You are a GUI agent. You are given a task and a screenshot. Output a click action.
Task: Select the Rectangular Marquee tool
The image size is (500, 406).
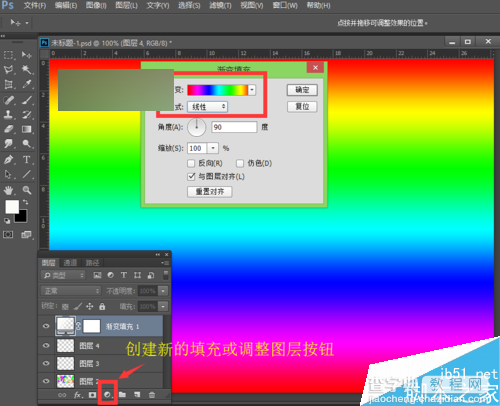coord(8,55)
